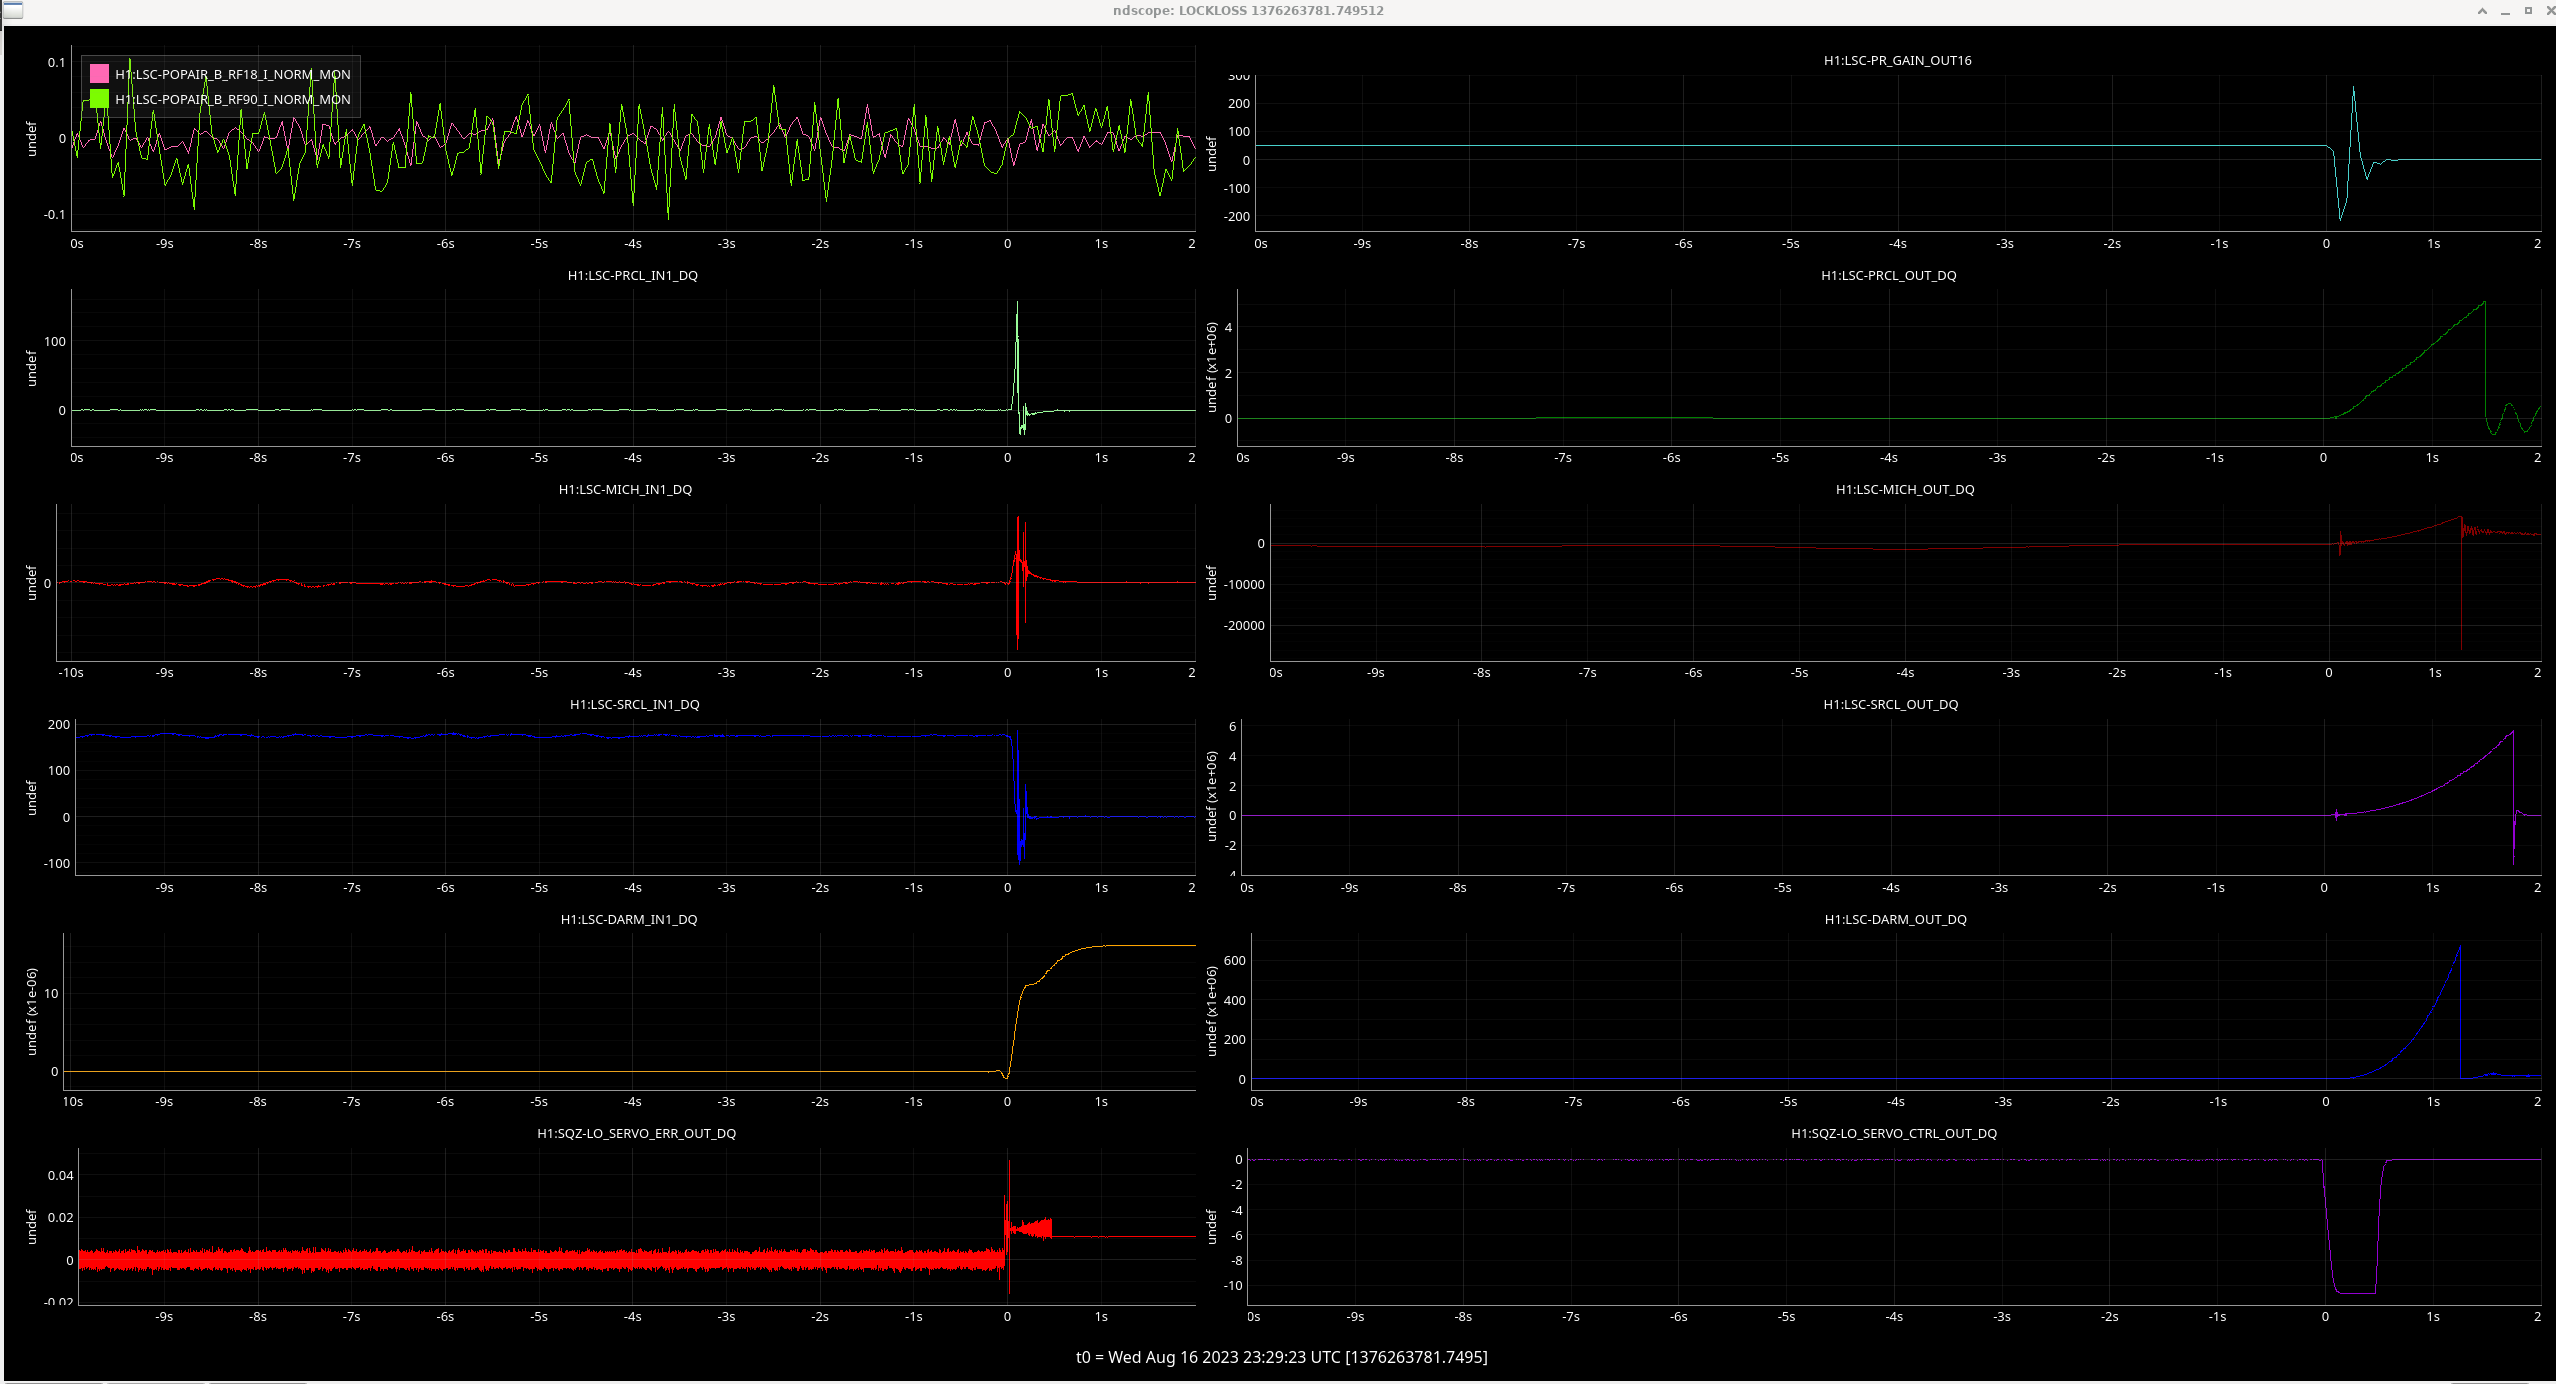
Task: Click plot title H1:LSC-MICH_OUT_DQ
Action: pos(1905,489)
